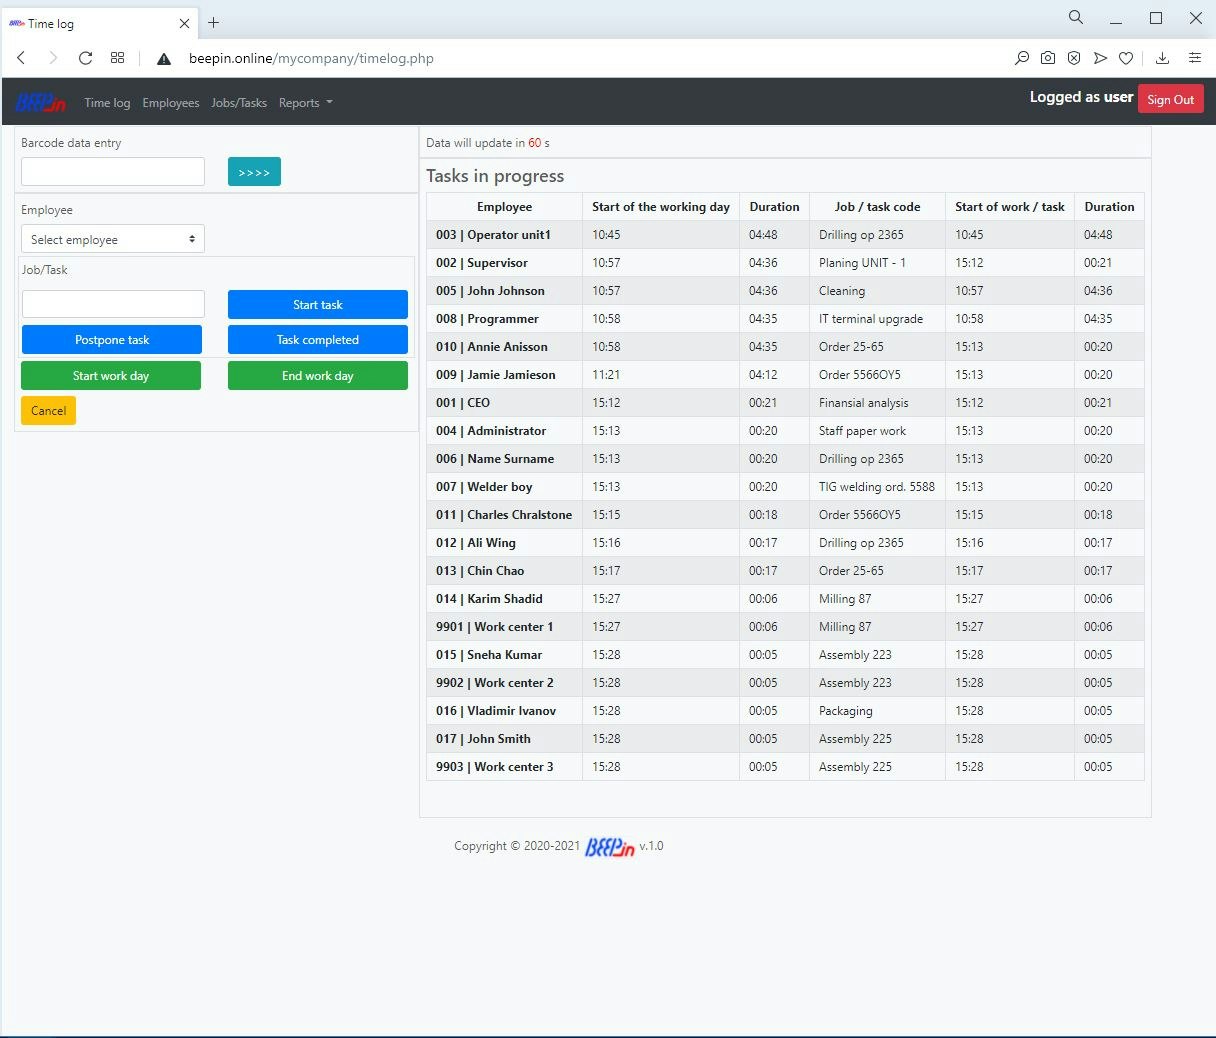This screenshot has width=1216, height=1038.
Task: Click the ad blocker shield icon
Action: [x=1074, y=58]
